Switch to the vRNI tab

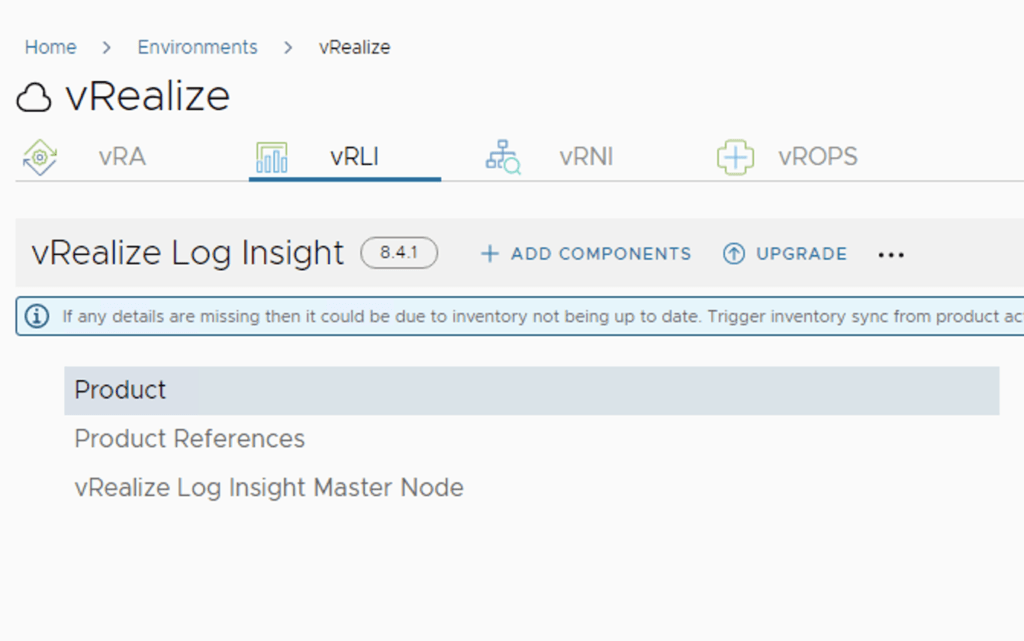tap(586, 157)
